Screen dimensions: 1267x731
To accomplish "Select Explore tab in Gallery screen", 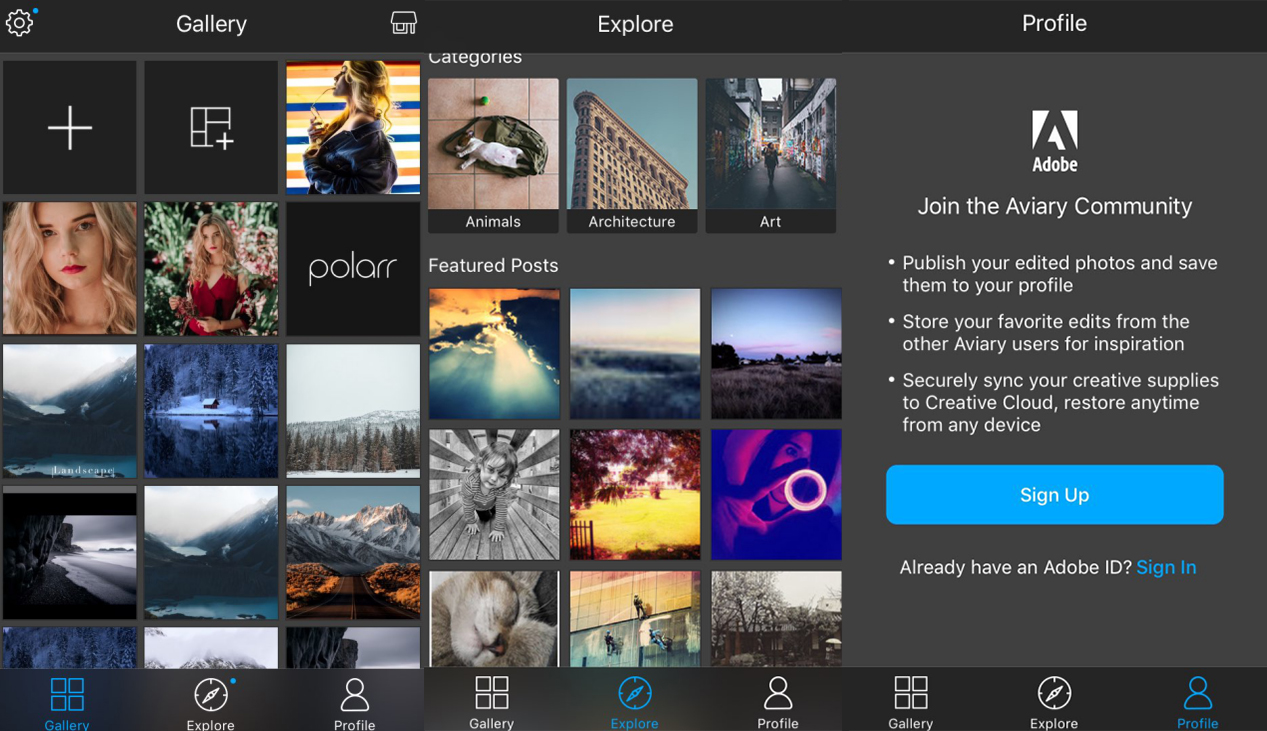I will point(211,703).
